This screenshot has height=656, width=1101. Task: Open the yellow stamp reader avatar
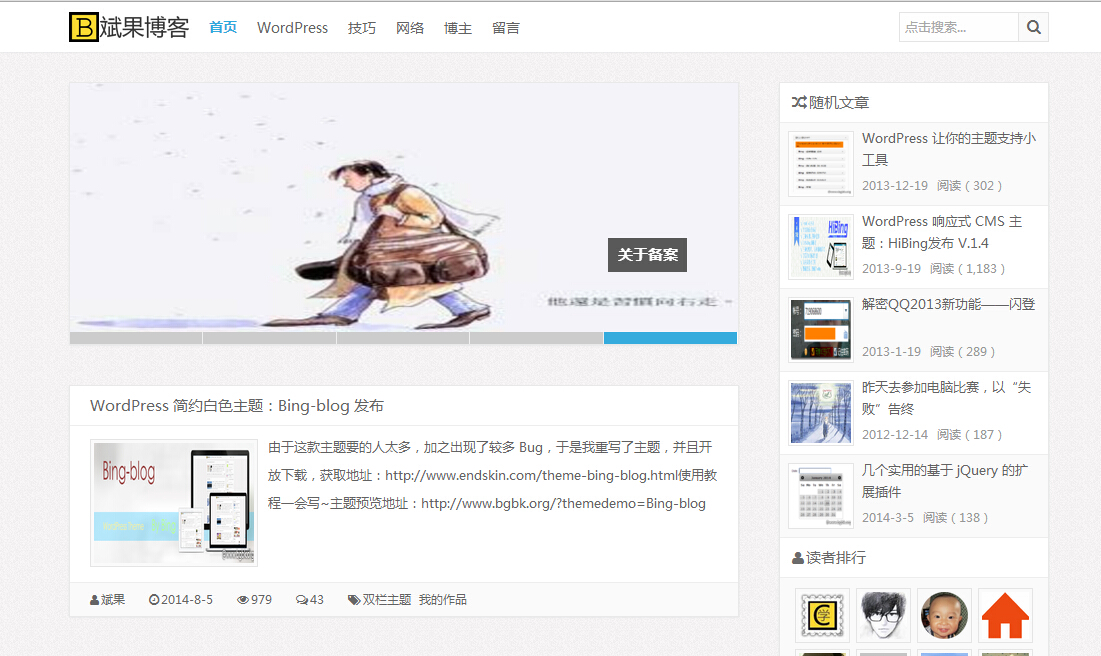(822, 615)
